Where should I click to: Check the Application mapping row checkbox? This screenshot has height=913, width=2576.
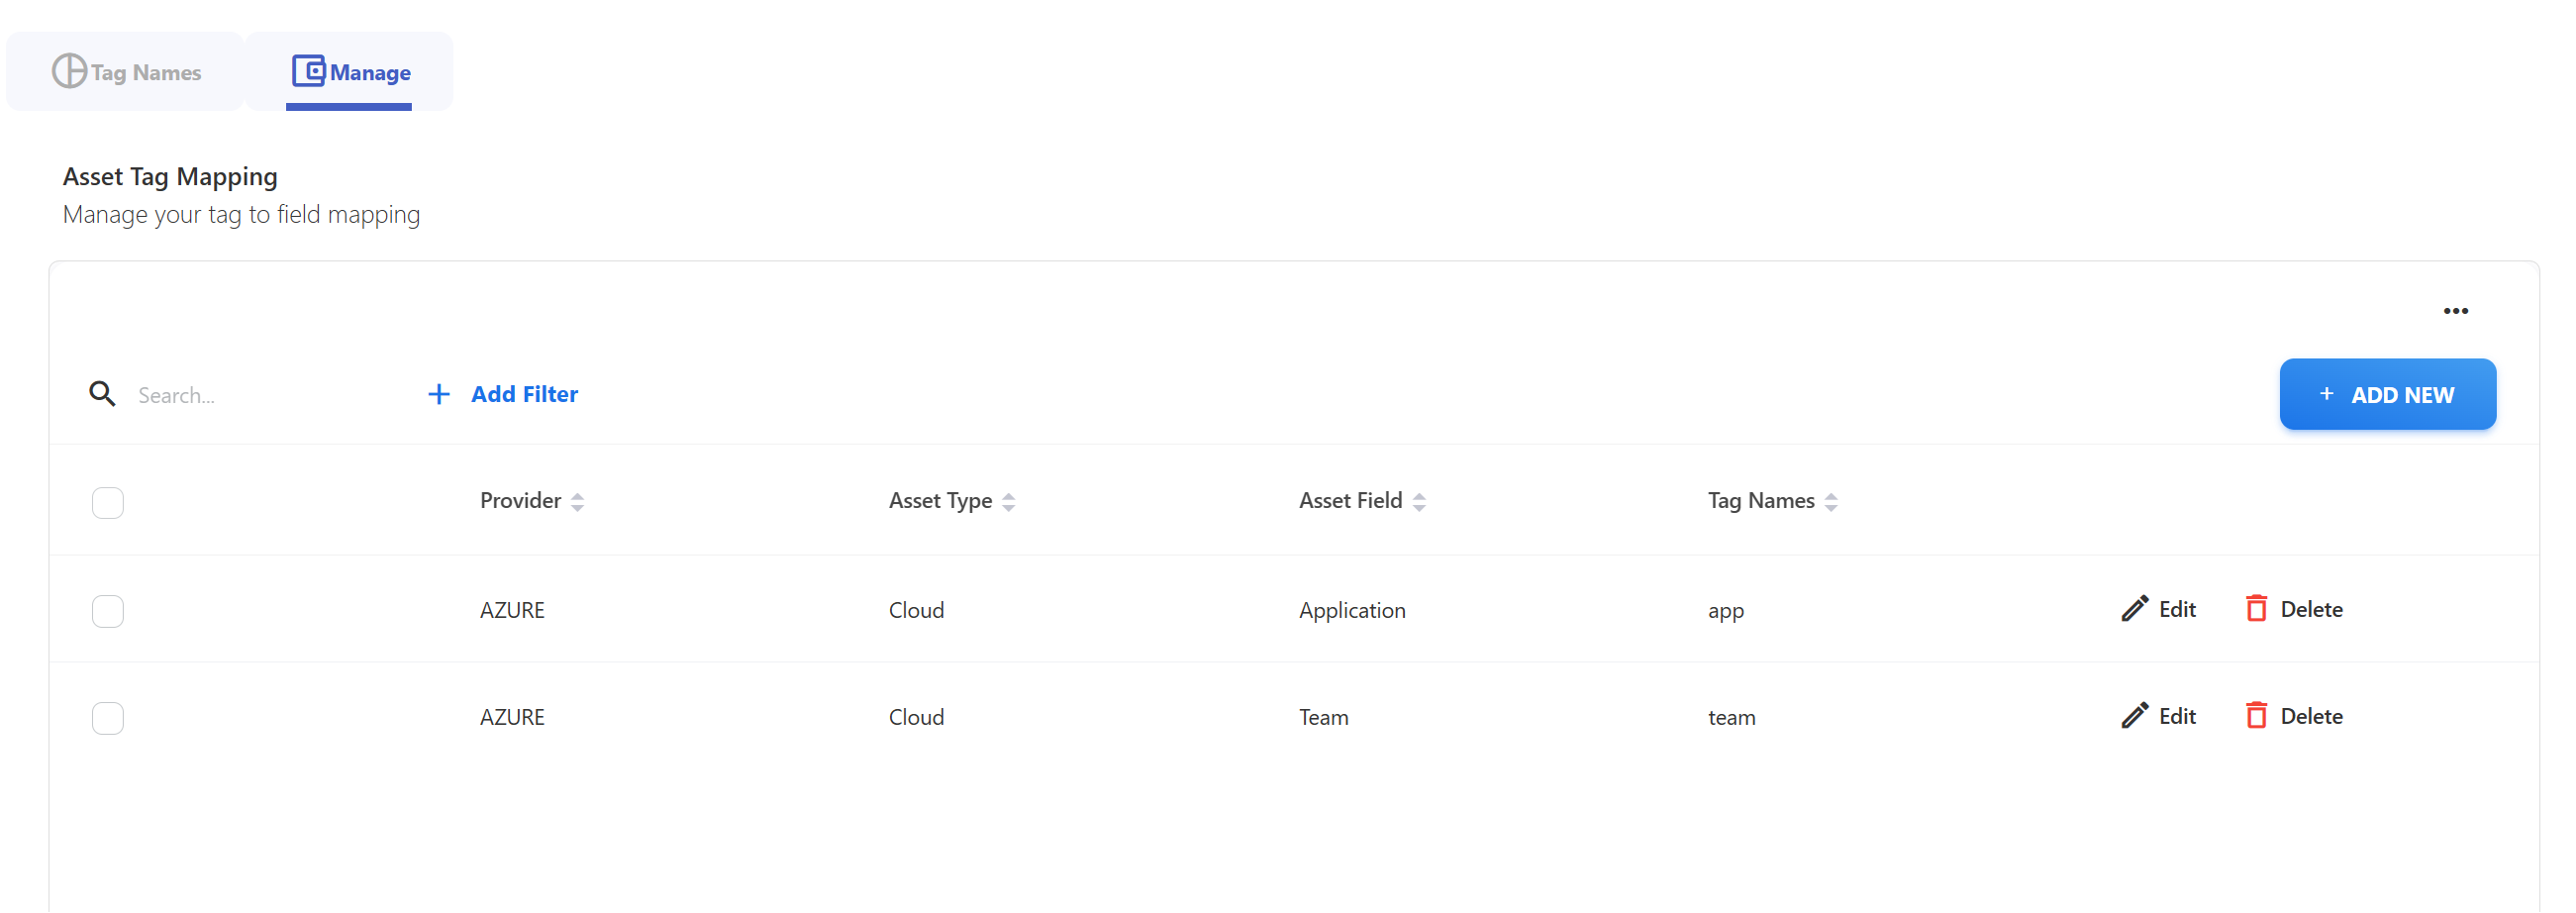coord(108,611)
